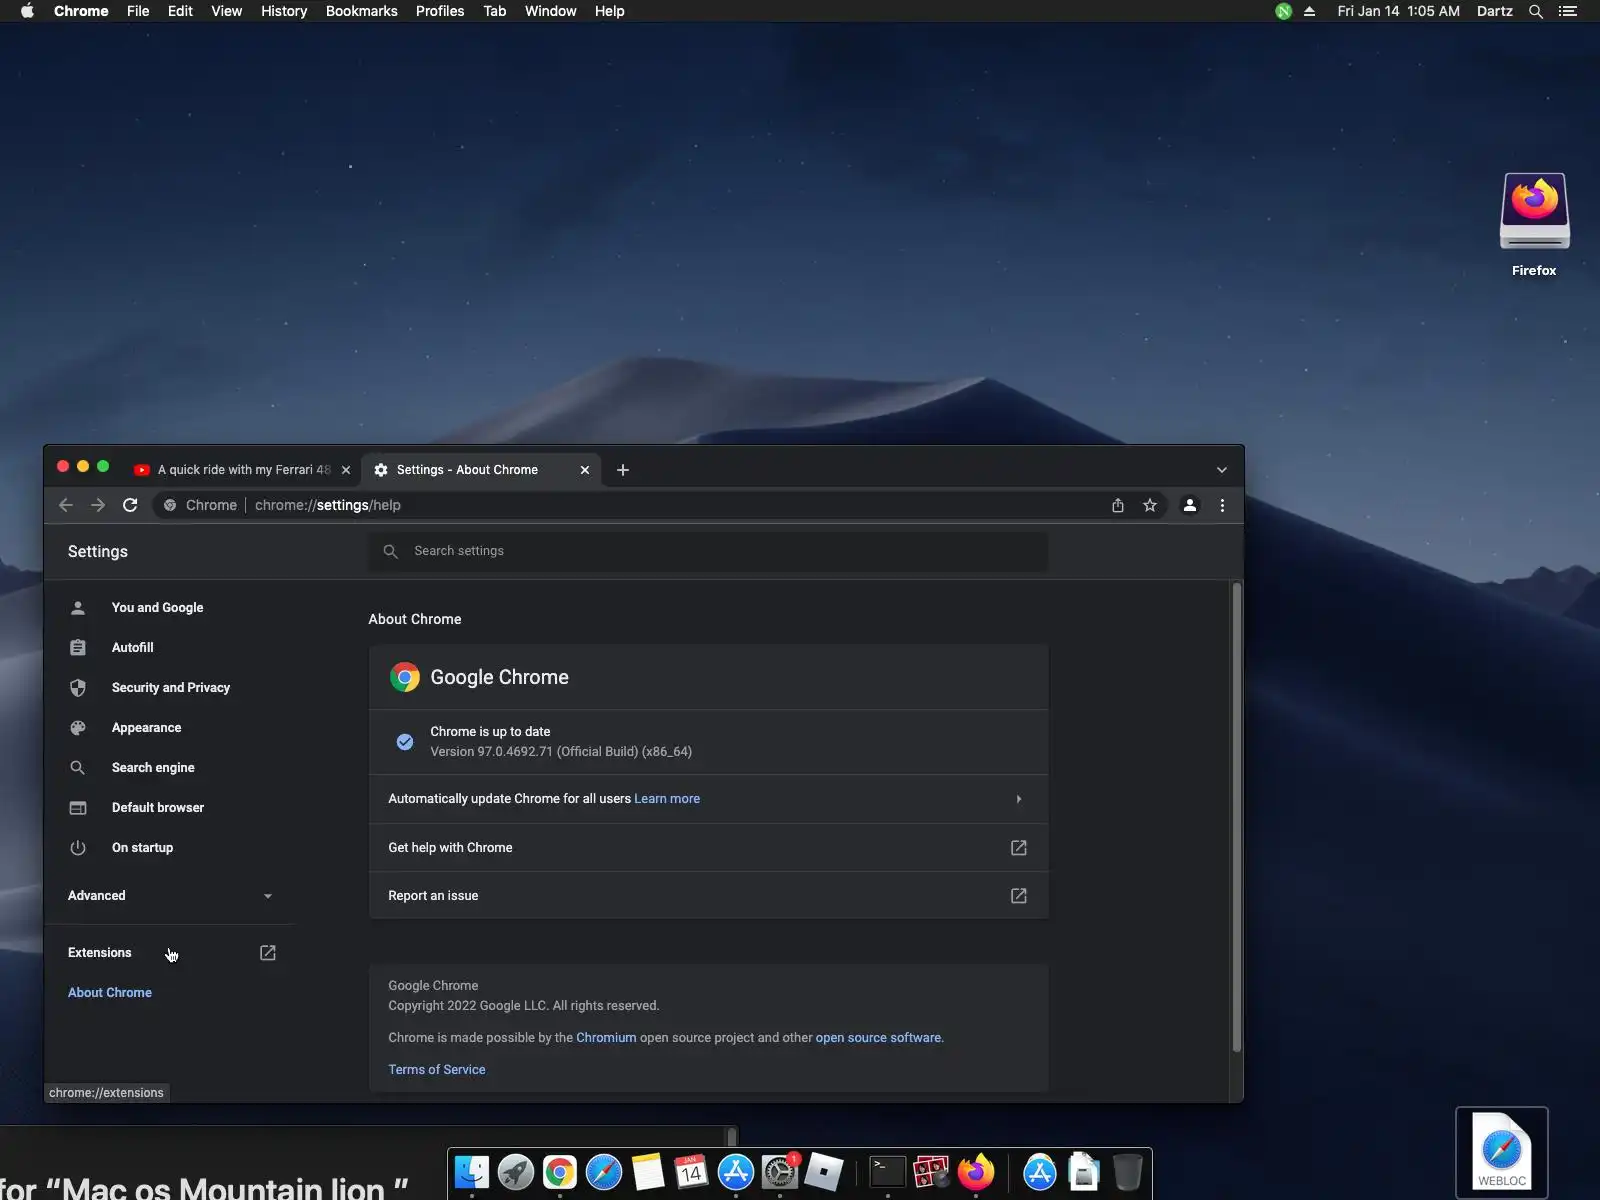This screenshot has width=1600, height=1200.
Task: Open System Preferences from the Dock
Action: [x=780, y=1172]
